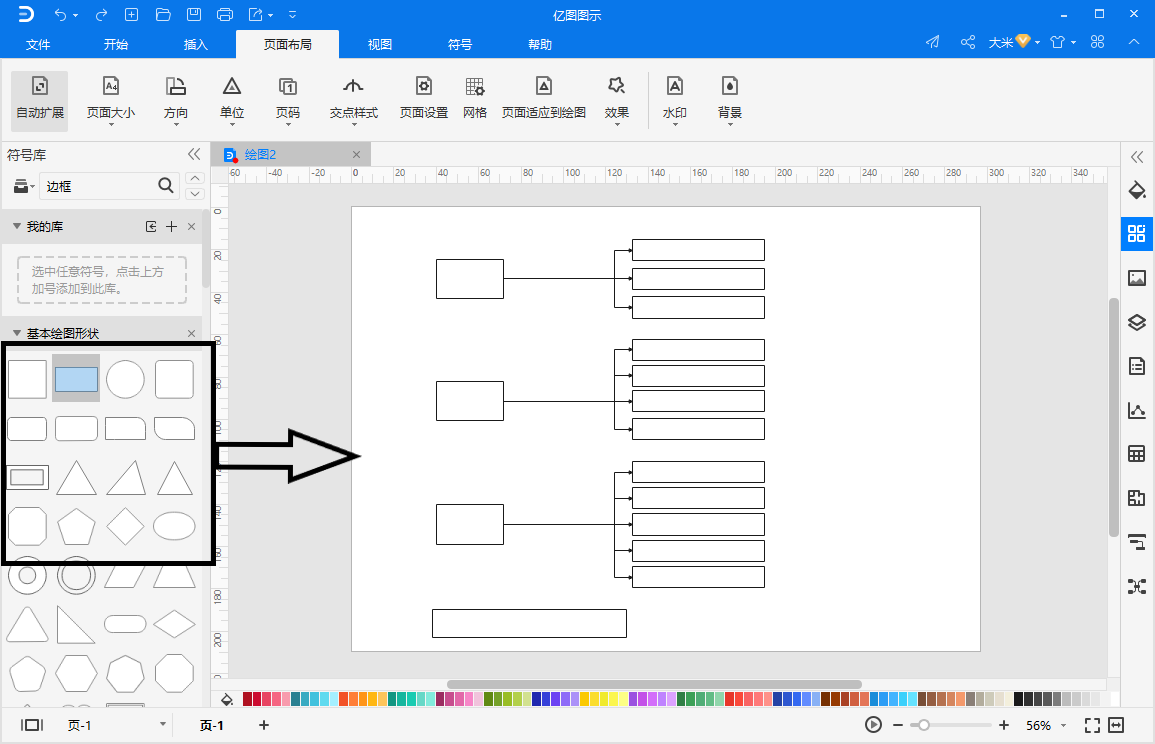The width and height of the screenshot is (1155, 744).
Task: Click the zoom slider handle
Action: (x=923, y=725)
